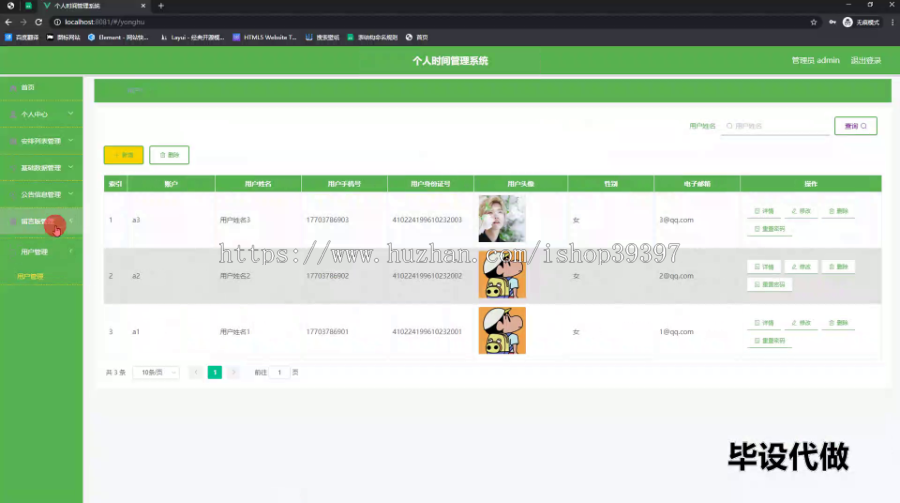Viewport: 900px width, 503px height.
Task: Open 详情 for user a2
Action: [x=764, y=267]
